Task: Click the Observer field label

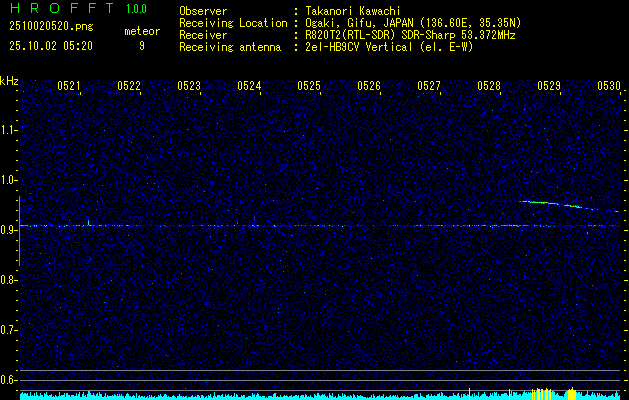Action: (x=203, y=11)
